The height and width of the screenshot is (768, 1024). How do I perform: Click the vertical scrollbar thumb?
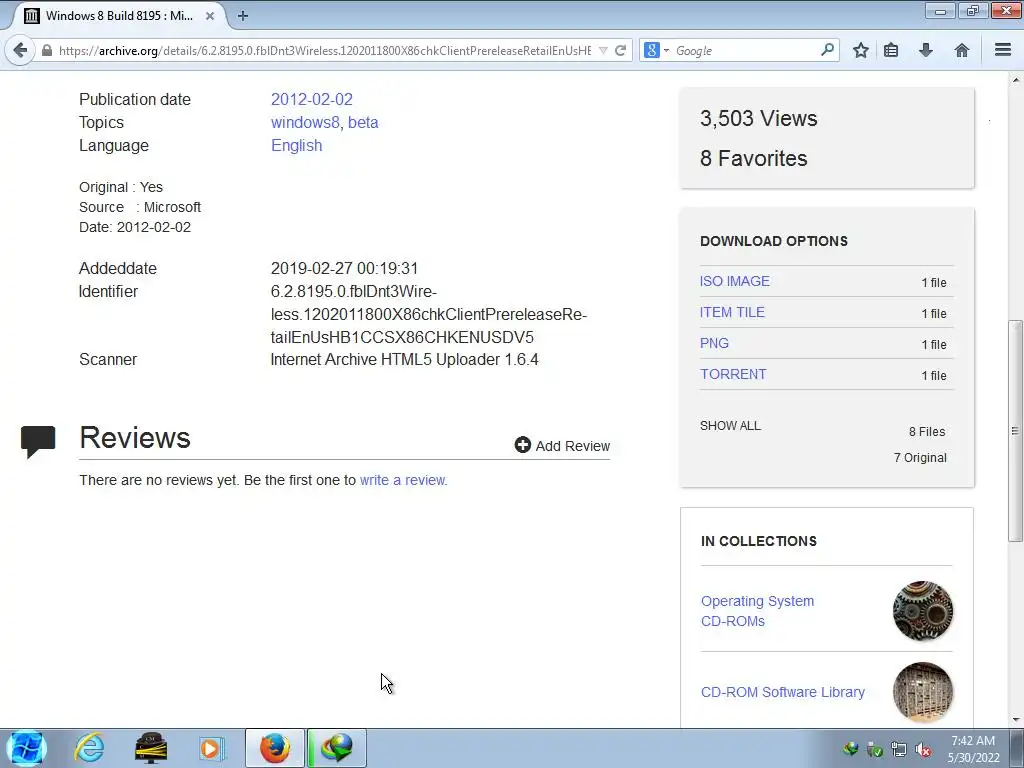tap(1015, 431)
